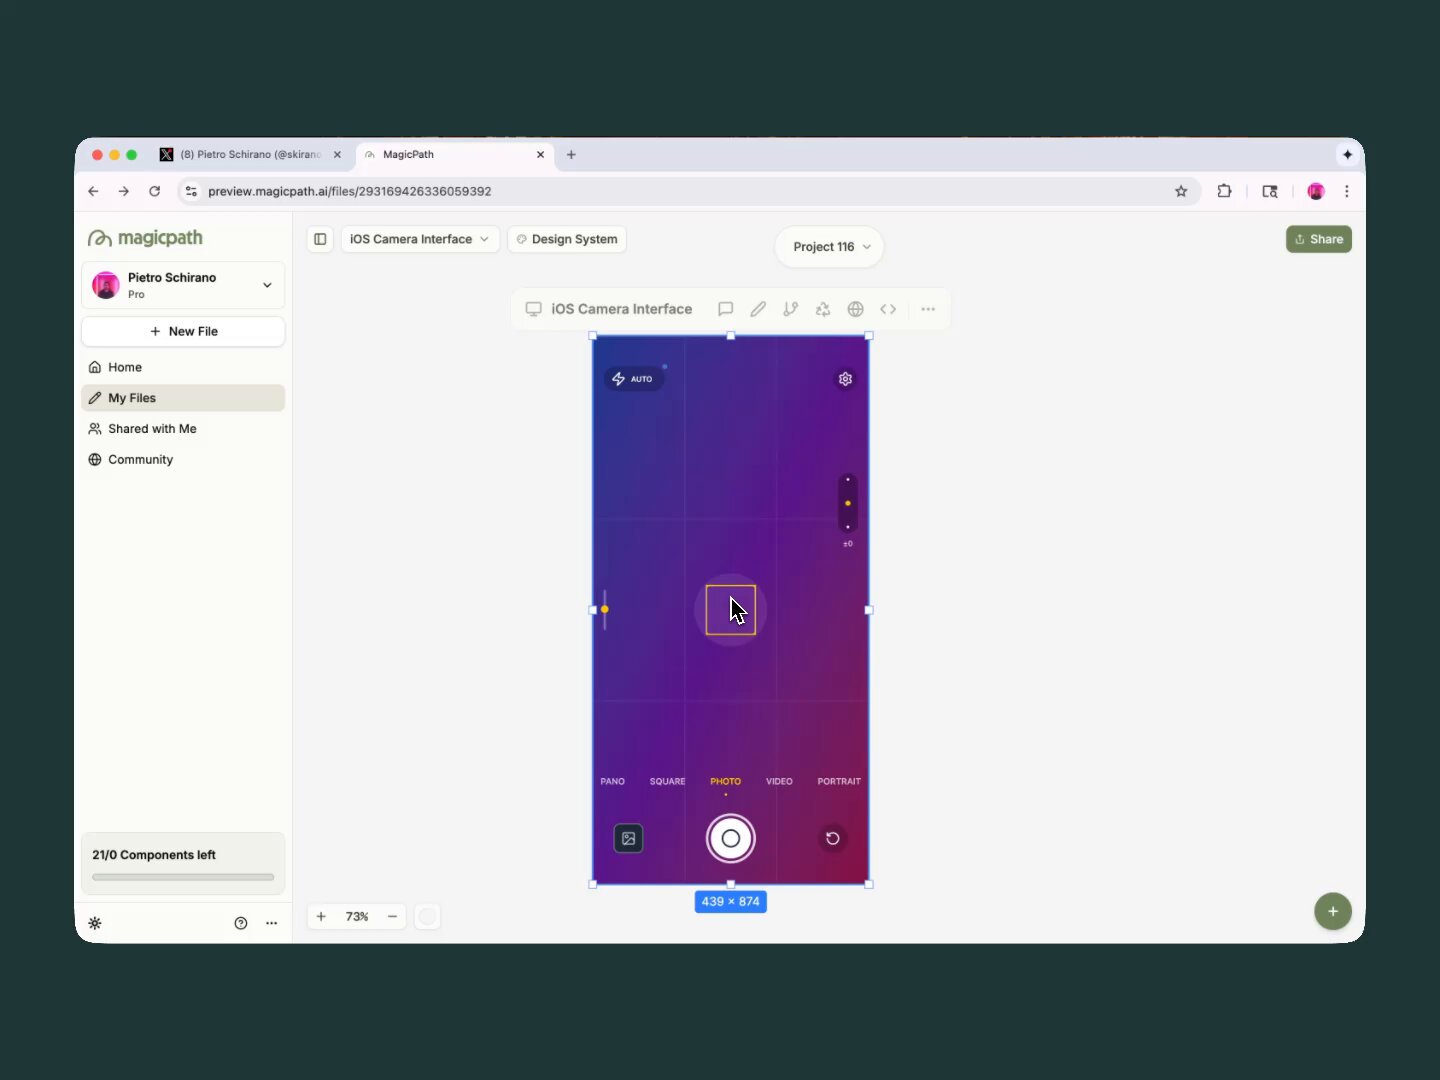Click the browser forward arrow
Screen dimensions: 1440x1080
click(124, 191)
